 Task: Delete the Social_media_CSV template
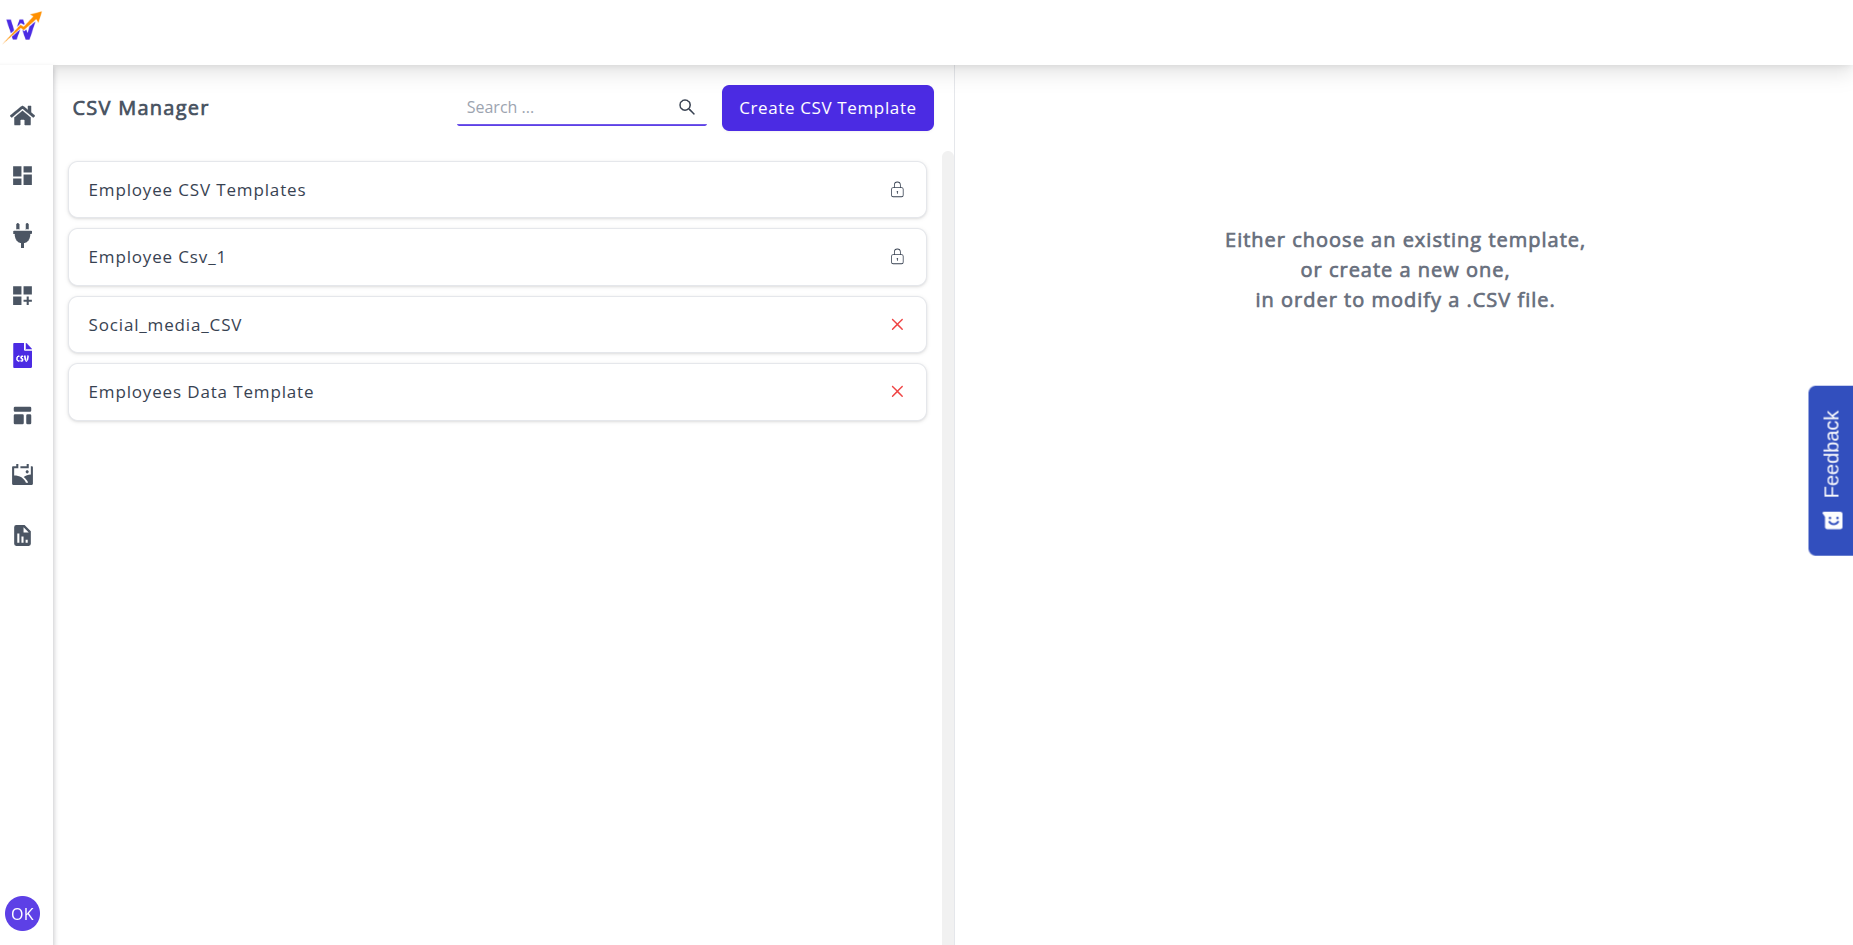(x=897, y=324)
